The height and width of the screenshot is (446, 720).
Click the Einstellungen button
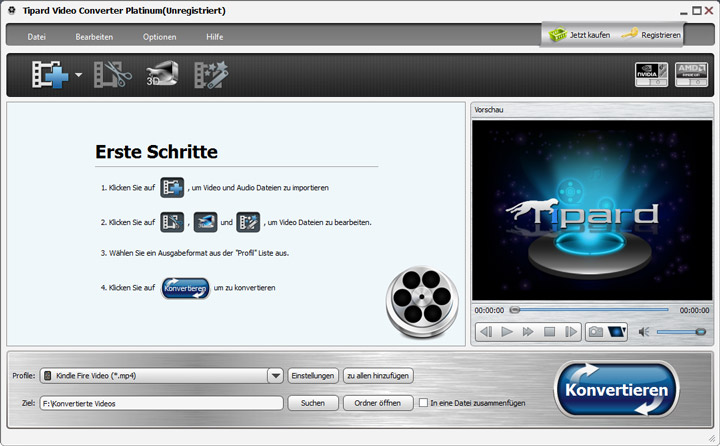pos(313,376)
